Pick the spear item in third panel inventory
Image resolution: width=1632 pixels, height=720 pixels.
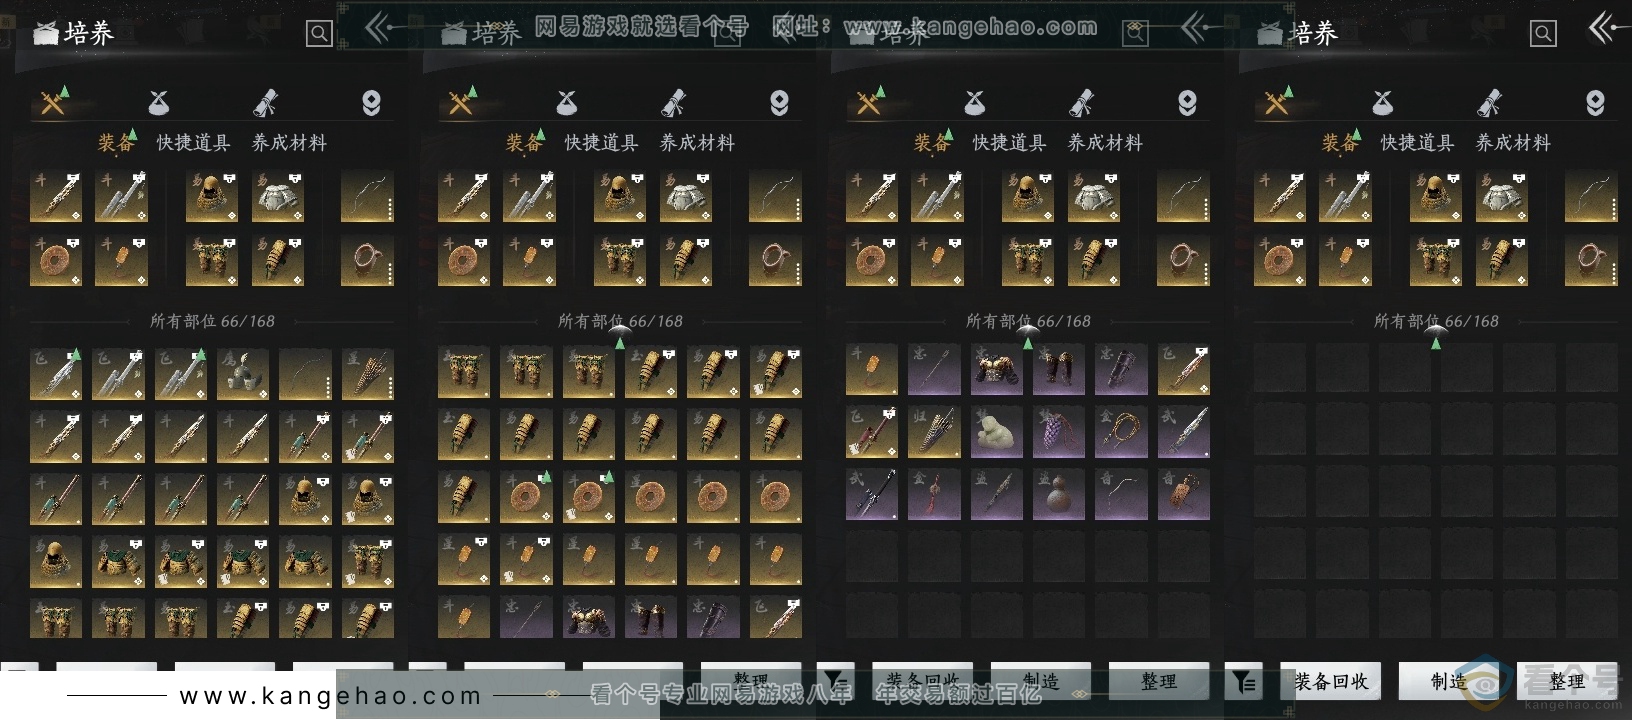click(935, 370)
